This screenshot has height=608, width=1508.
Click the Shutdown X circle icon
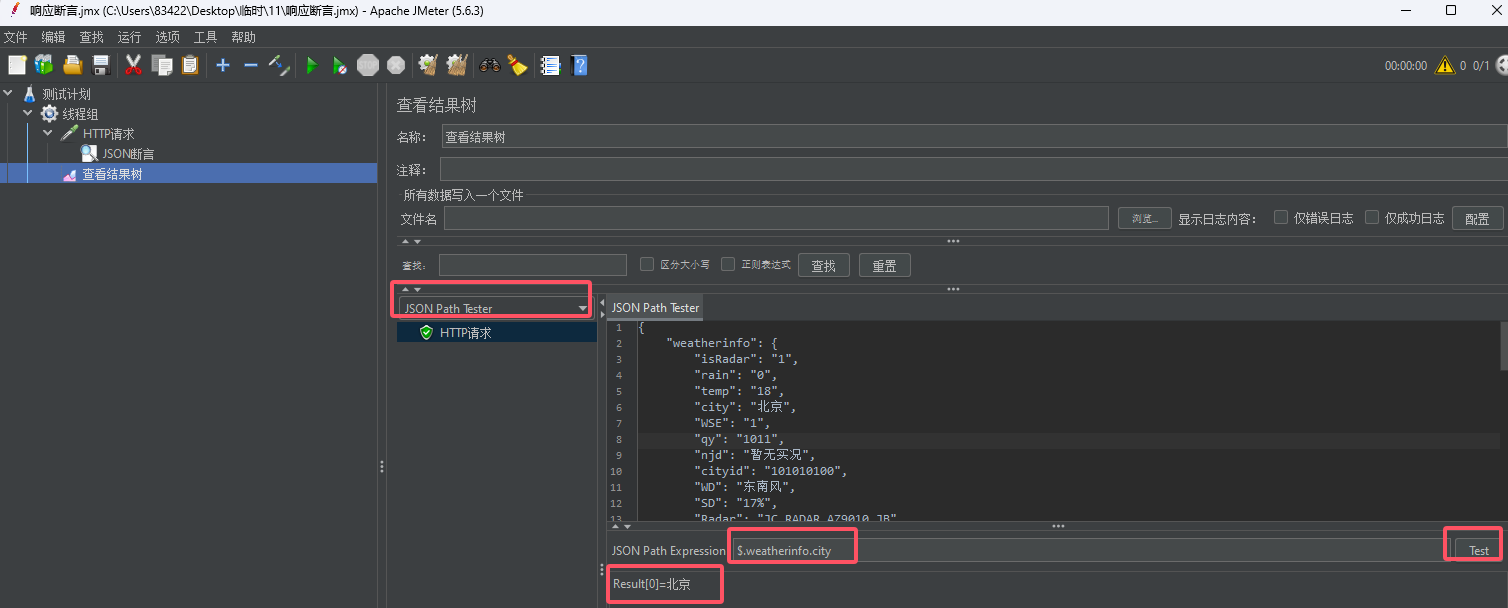(396, 65)
